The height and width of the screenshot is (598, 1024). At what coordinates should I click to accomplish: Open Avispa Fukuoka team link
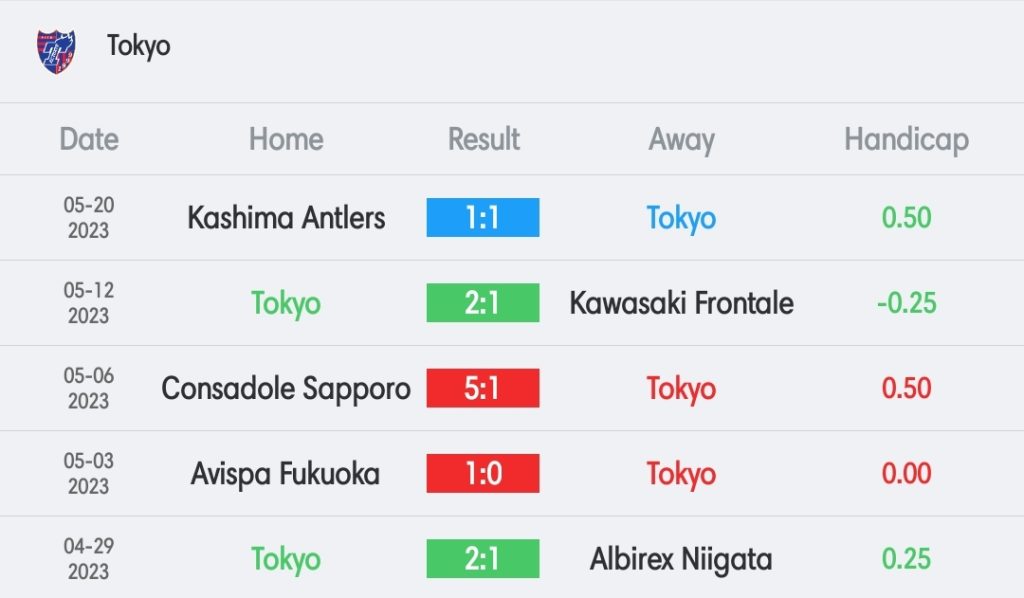286,473
